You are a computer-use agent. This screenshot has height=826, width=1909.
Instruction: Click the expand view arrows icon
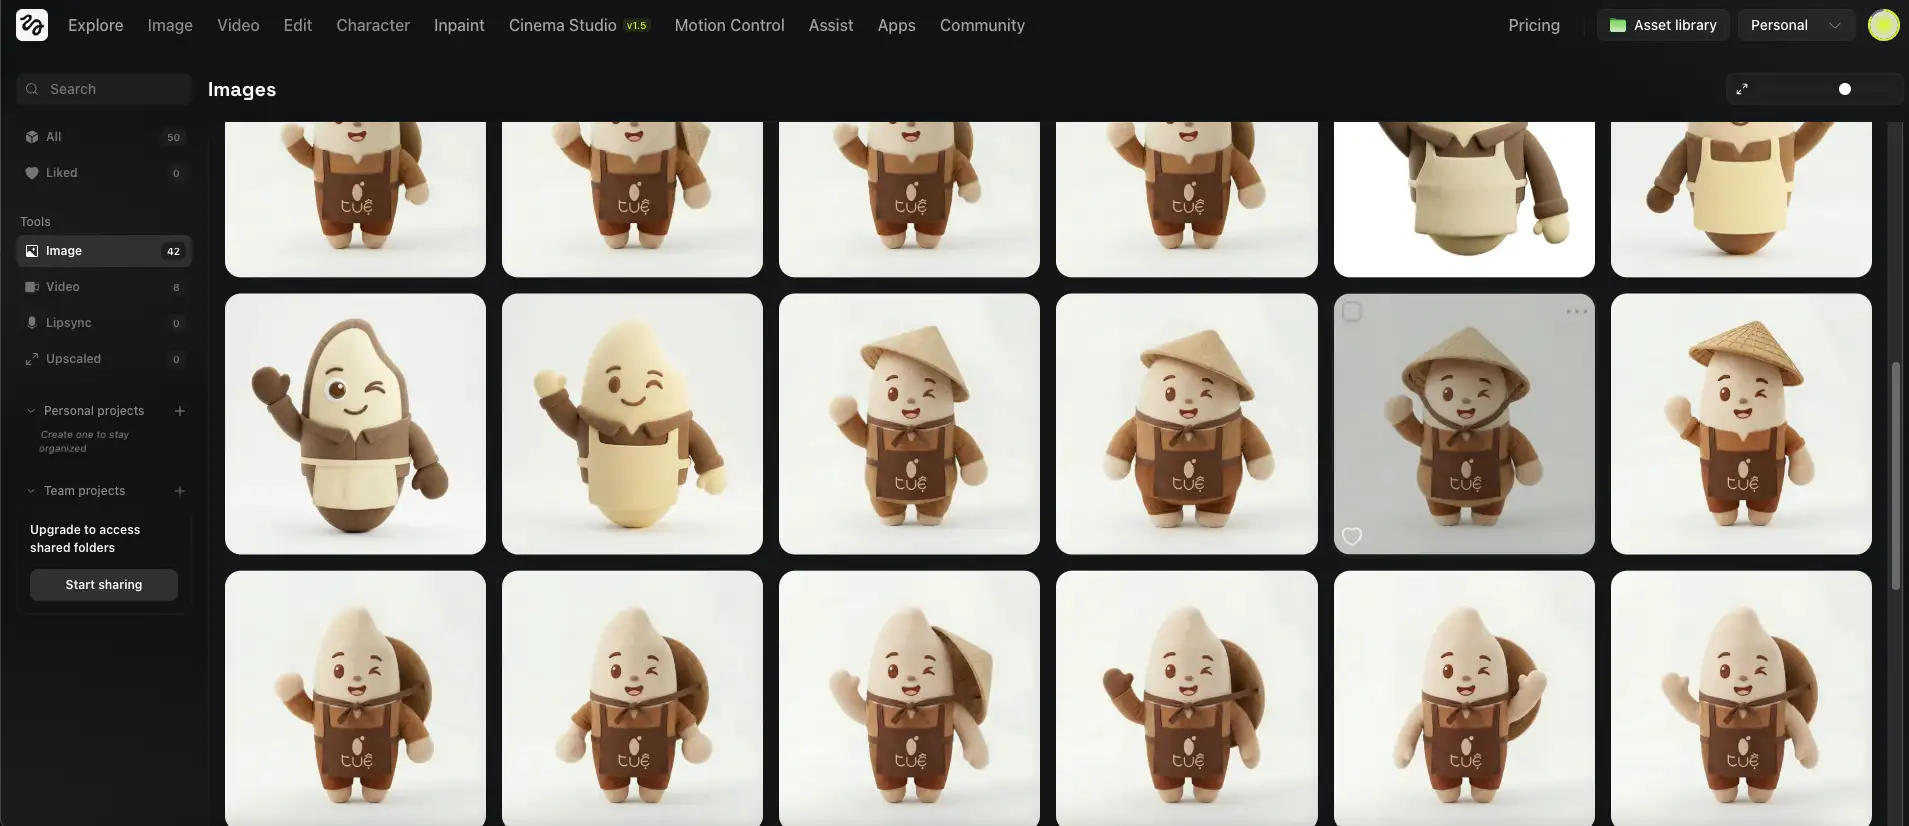click(1742, 89)
